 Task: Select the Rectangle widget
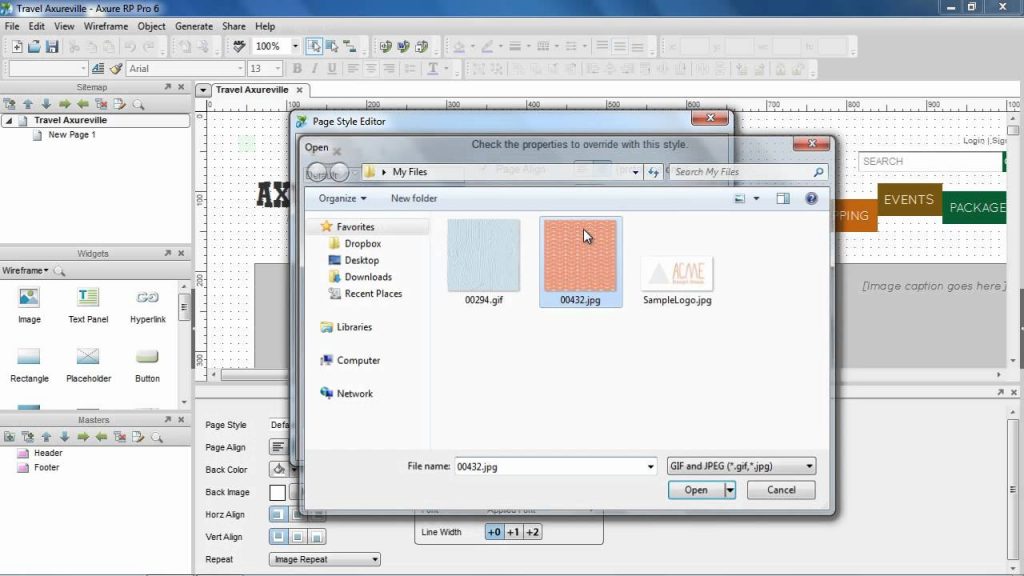pos(29,364)
